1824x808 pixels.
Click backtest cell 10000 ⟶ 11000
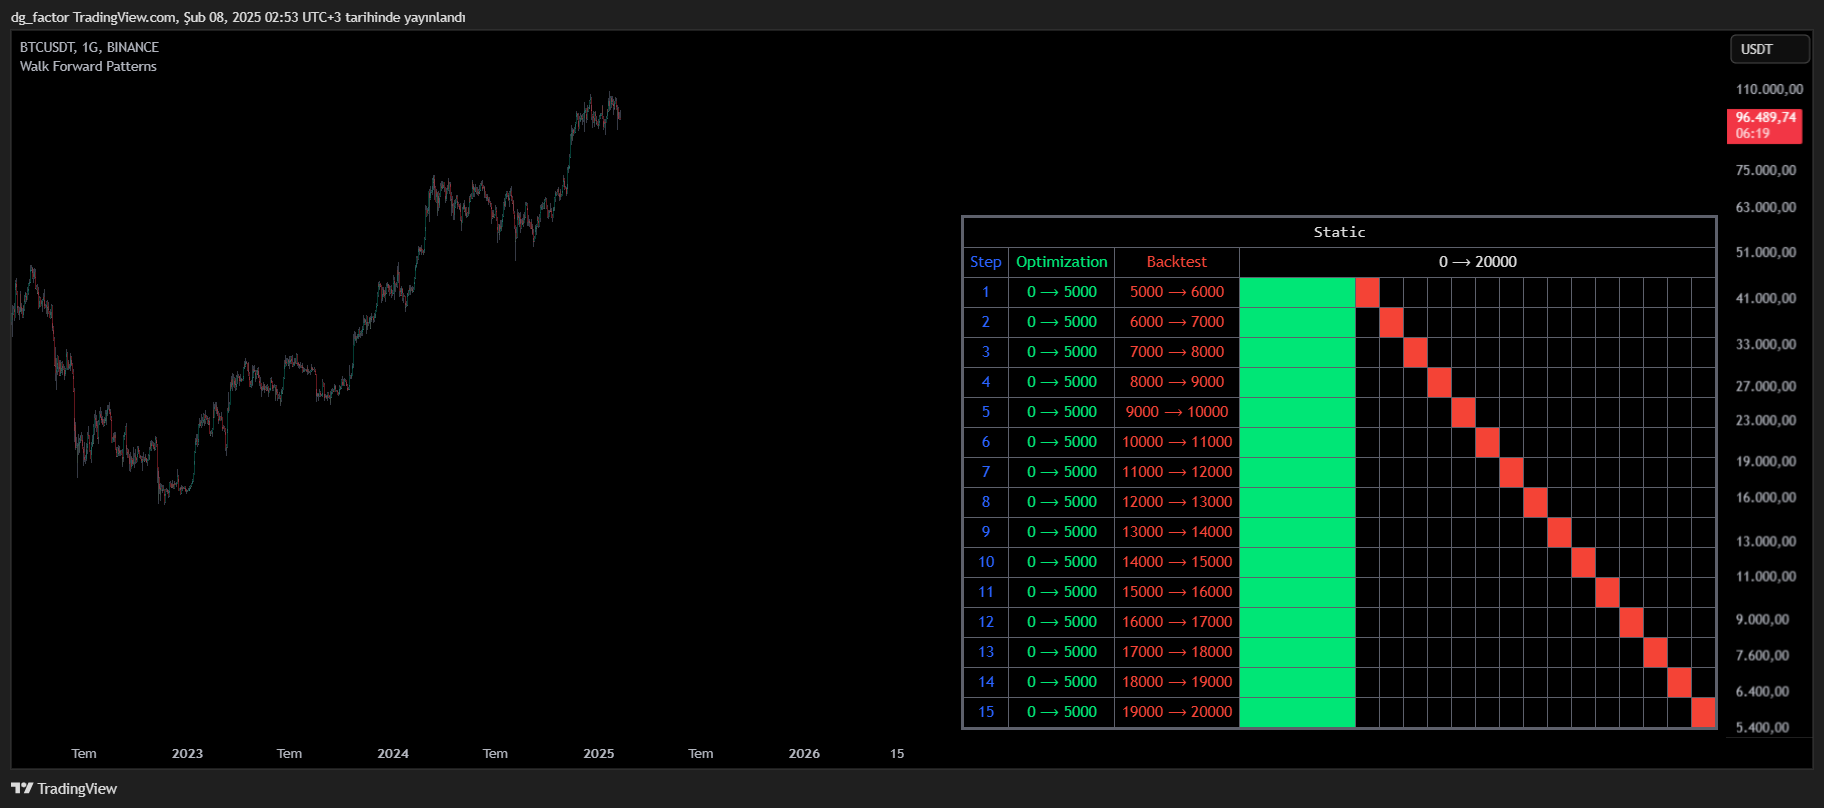coord(1177,442)
